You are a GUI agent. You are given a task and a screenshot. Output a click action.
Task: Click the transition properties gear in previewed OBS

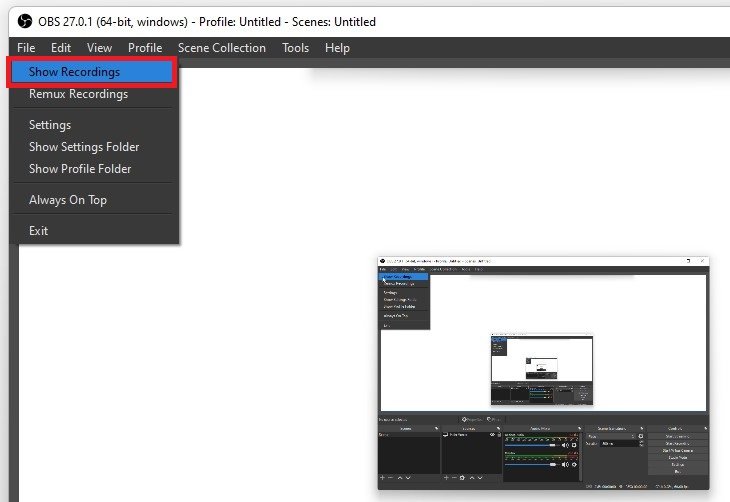[641, 436]
